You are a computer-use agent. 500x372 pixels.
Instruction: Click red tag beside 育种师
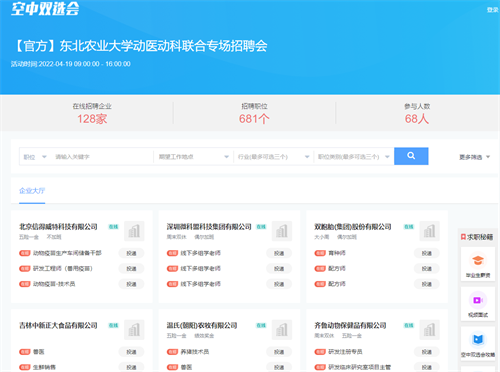tap(320, 253)
